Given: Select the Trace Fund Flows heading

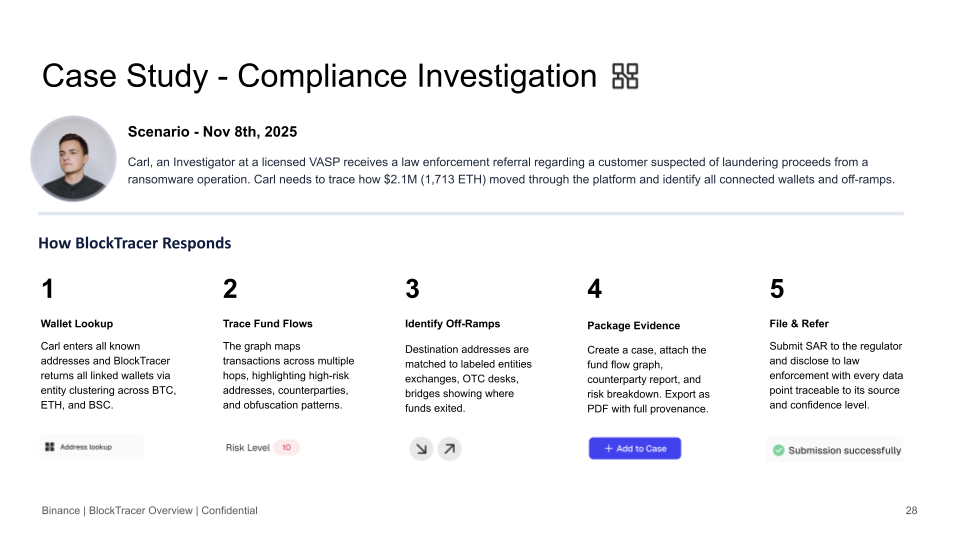Looking at the screenshot, I should [268, 324].
